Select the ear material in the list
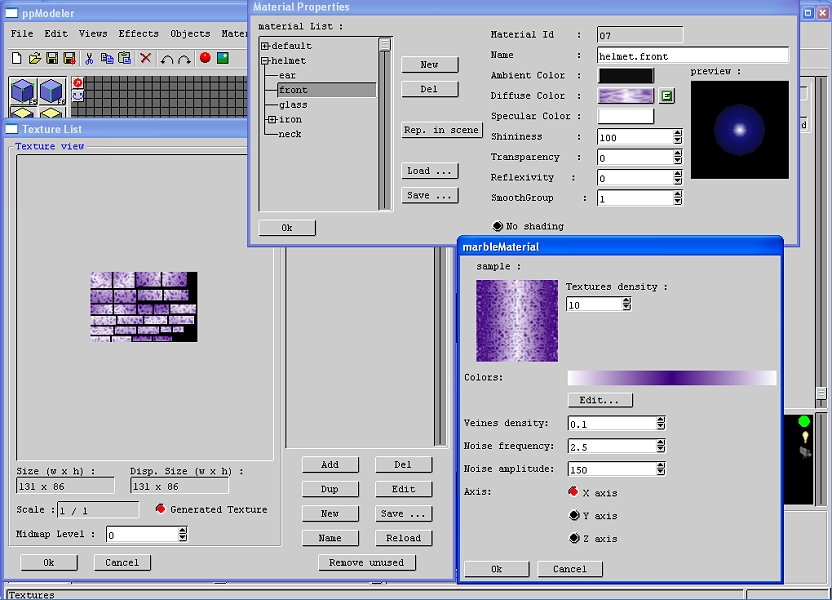The width and height of the screenshot is (832, 600). tap(287, 75)
